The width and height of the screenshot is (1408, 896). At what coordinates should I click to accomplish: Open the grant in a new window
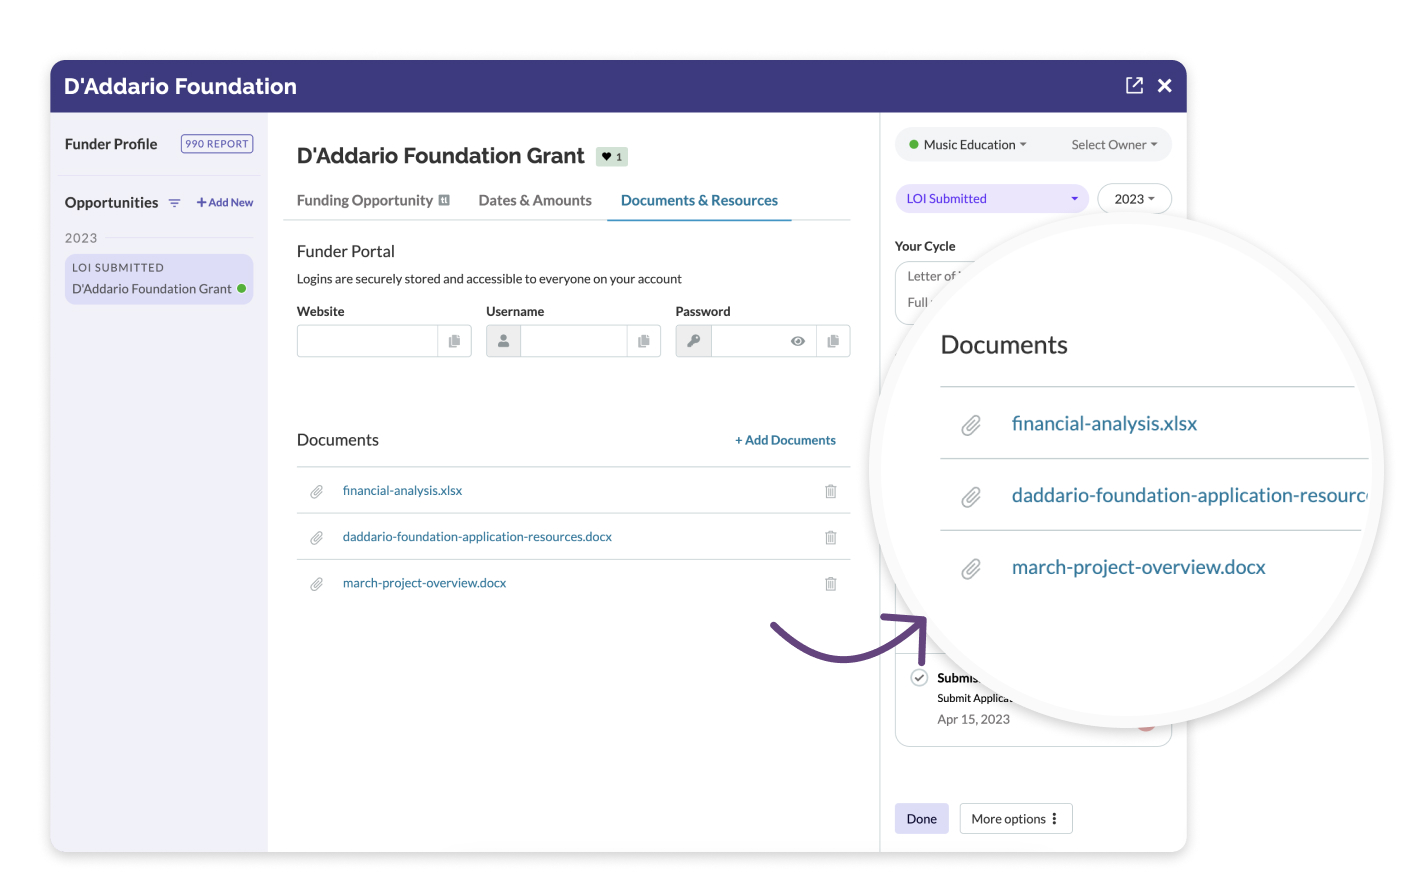pos(1134,86)
